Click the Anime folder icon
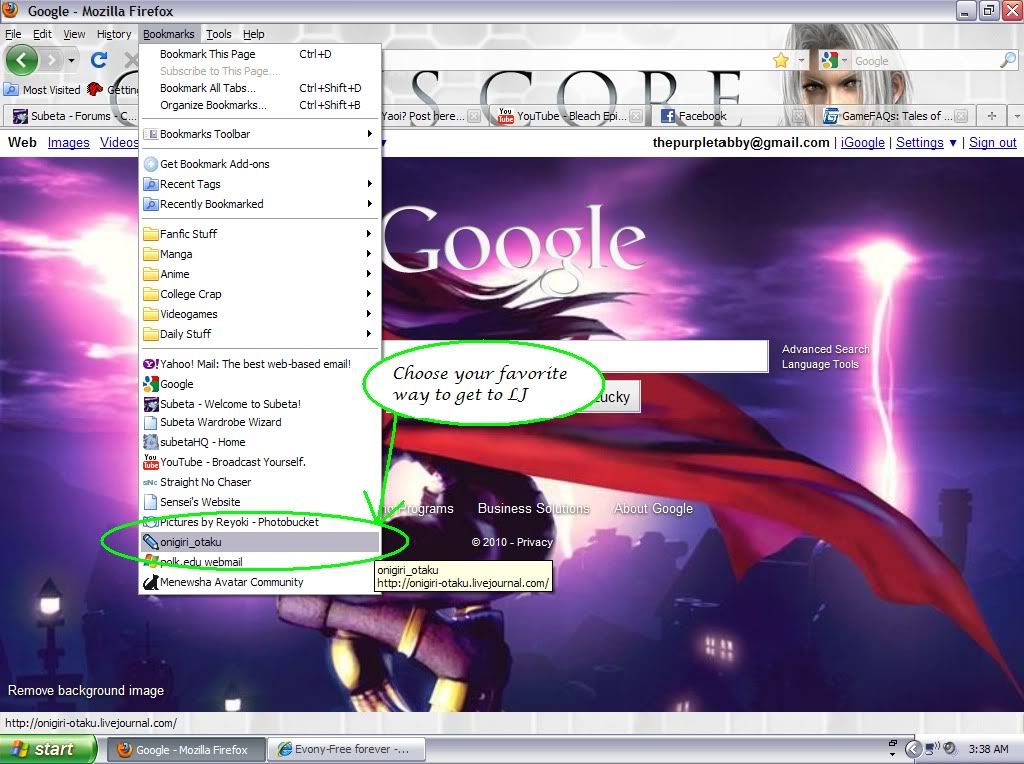 151,274
